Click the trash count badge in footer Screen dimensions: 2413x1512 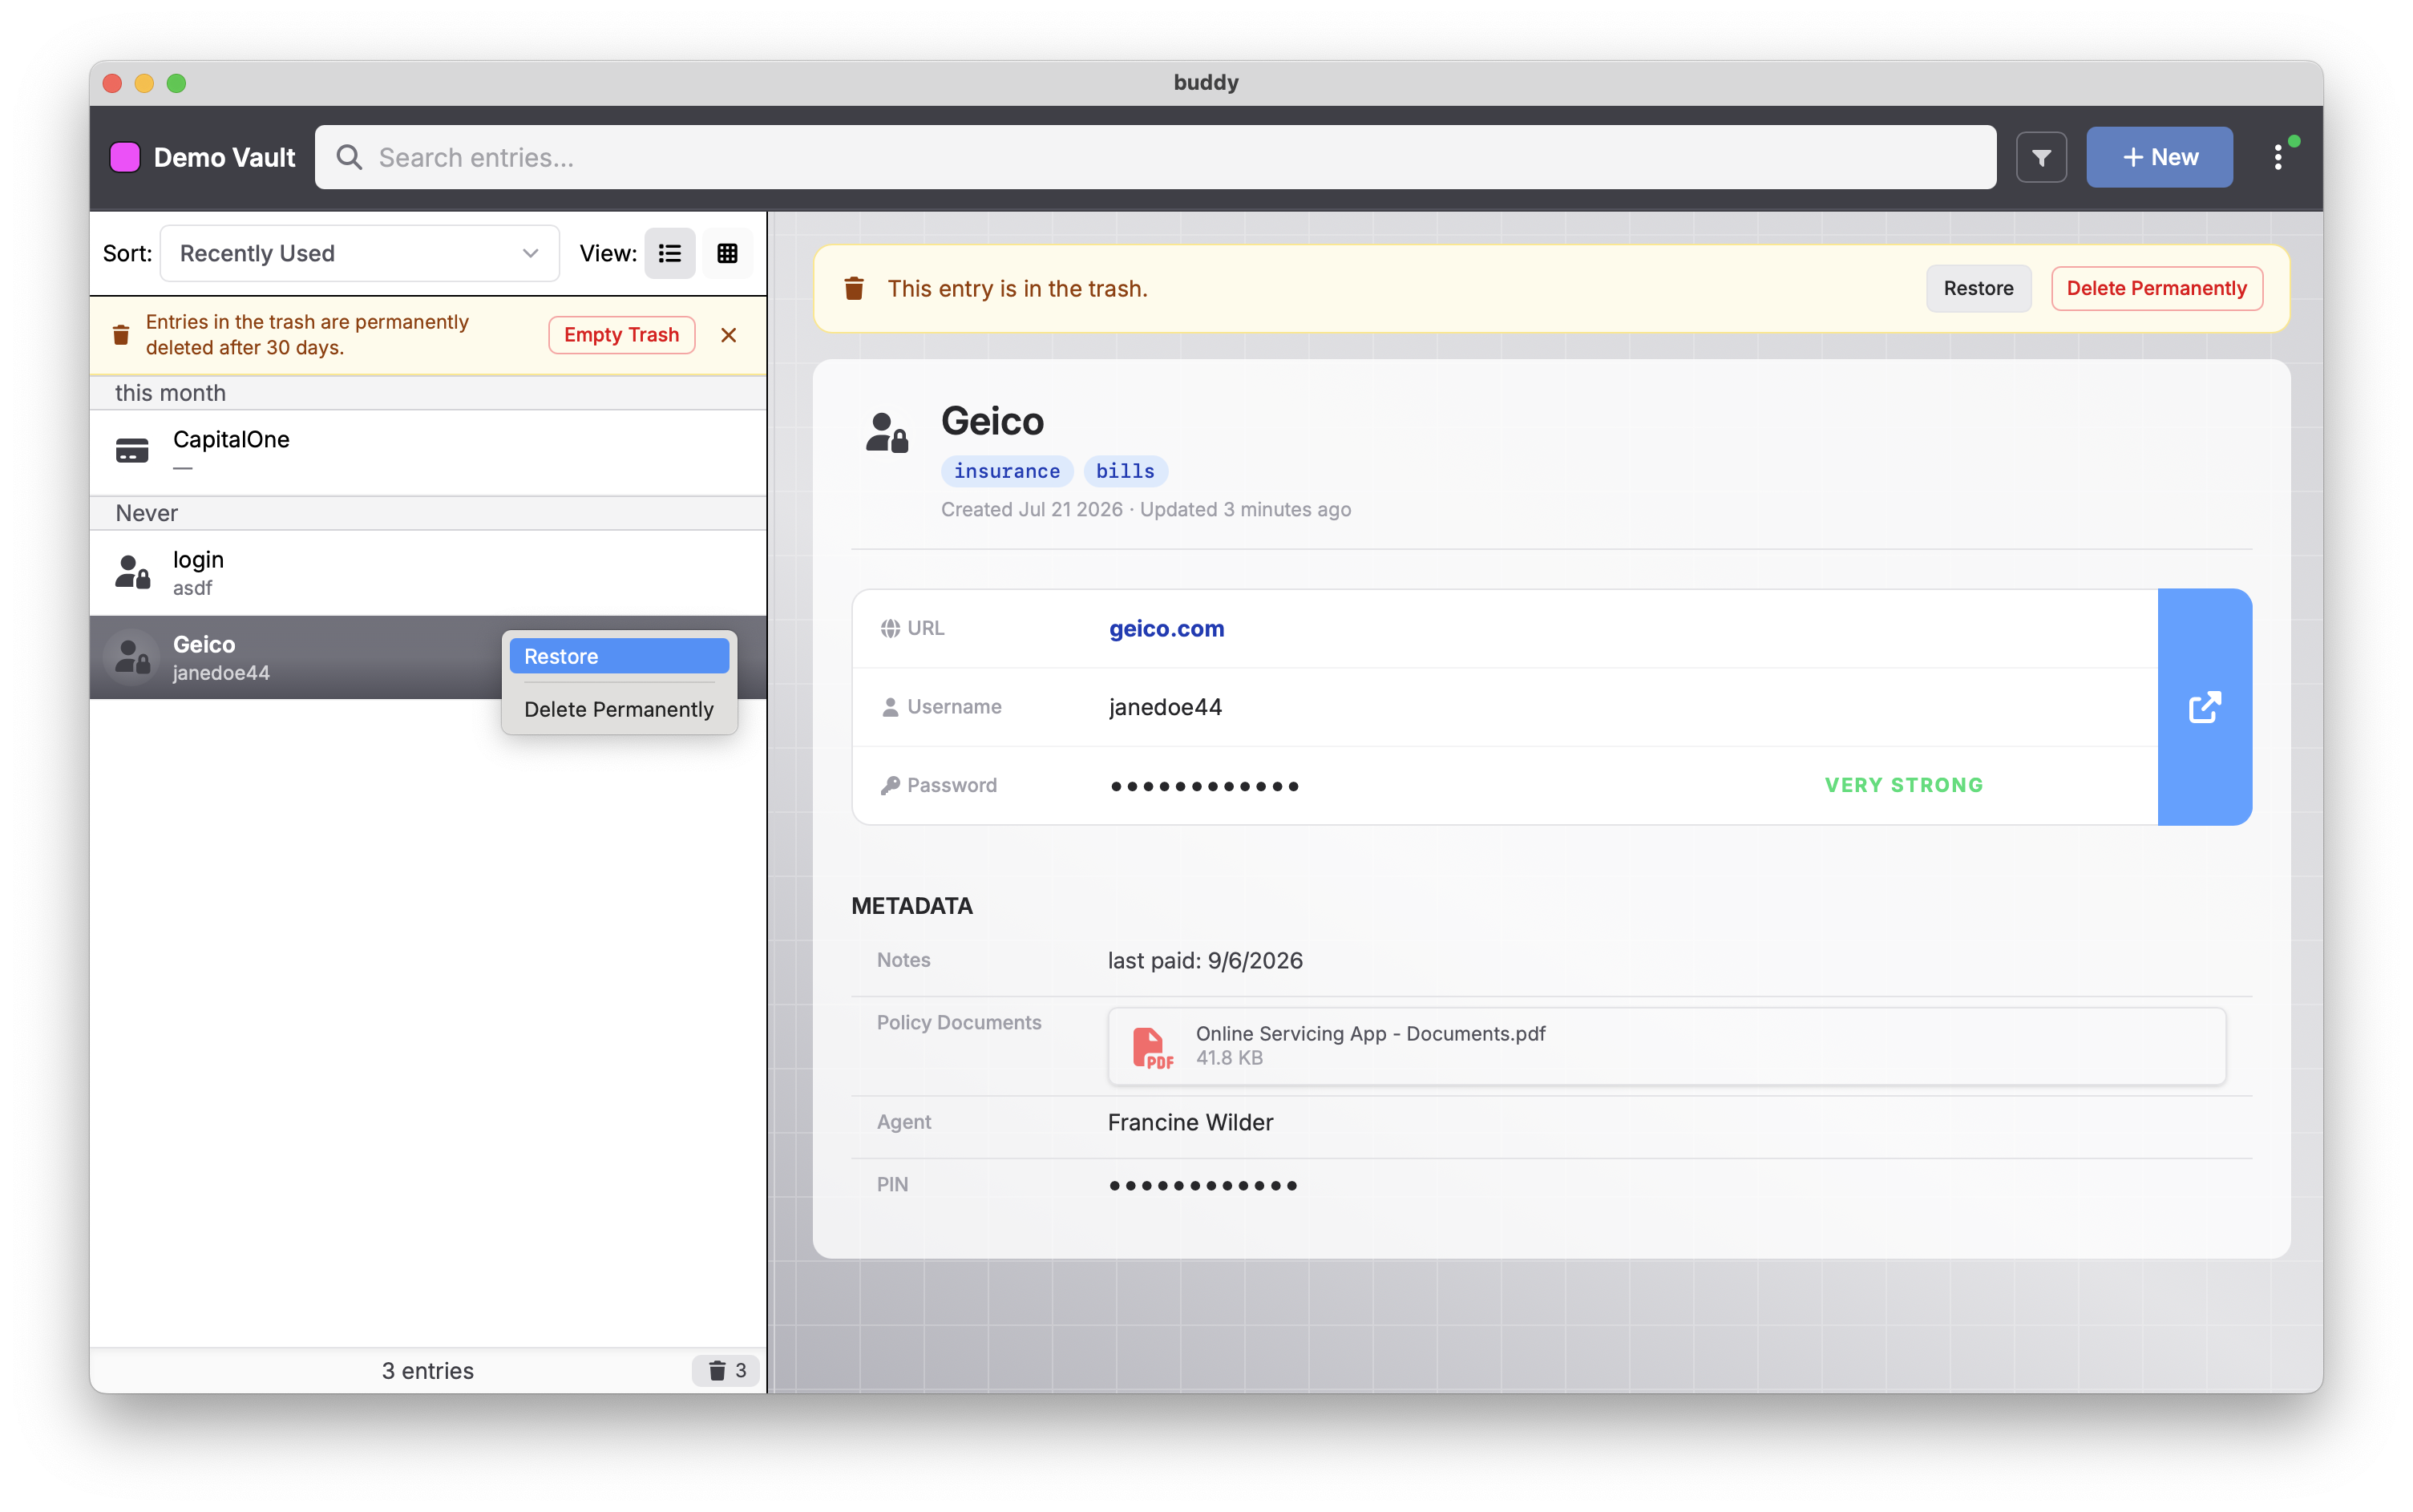pyautogui.click(x=726, y=1371)
